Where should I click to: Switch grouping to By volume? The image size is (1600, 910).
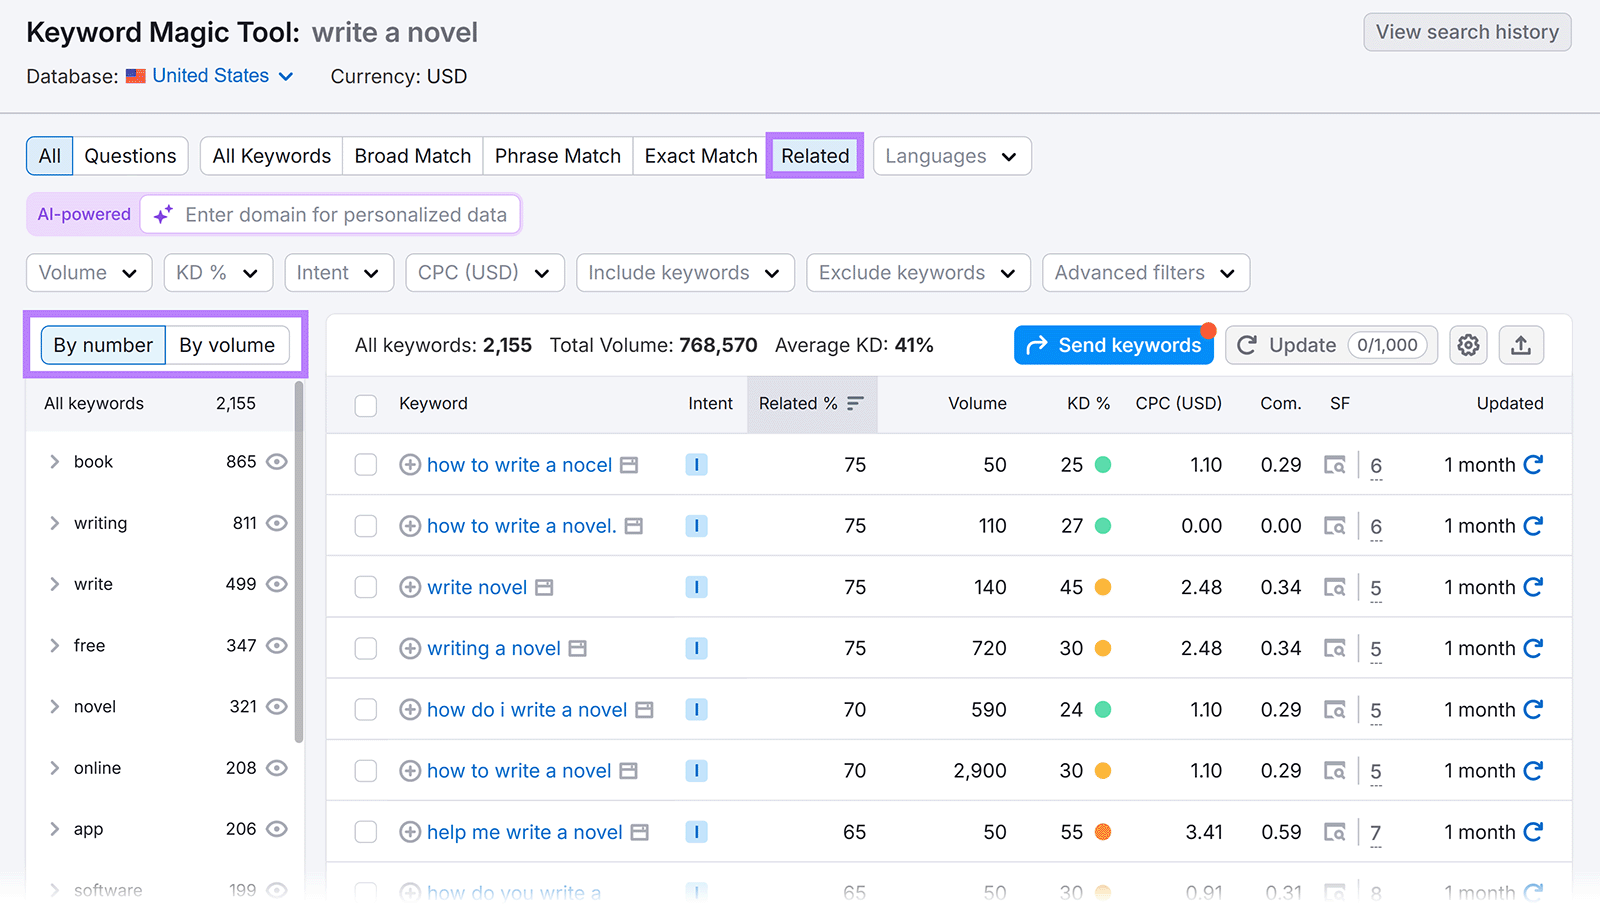[227, 344]
